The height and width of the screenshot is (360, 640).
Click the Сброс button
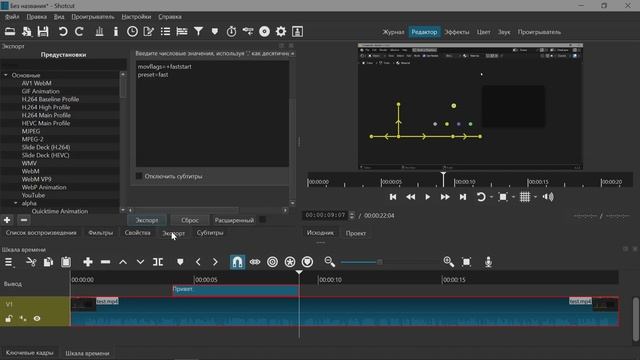[190, 220]
